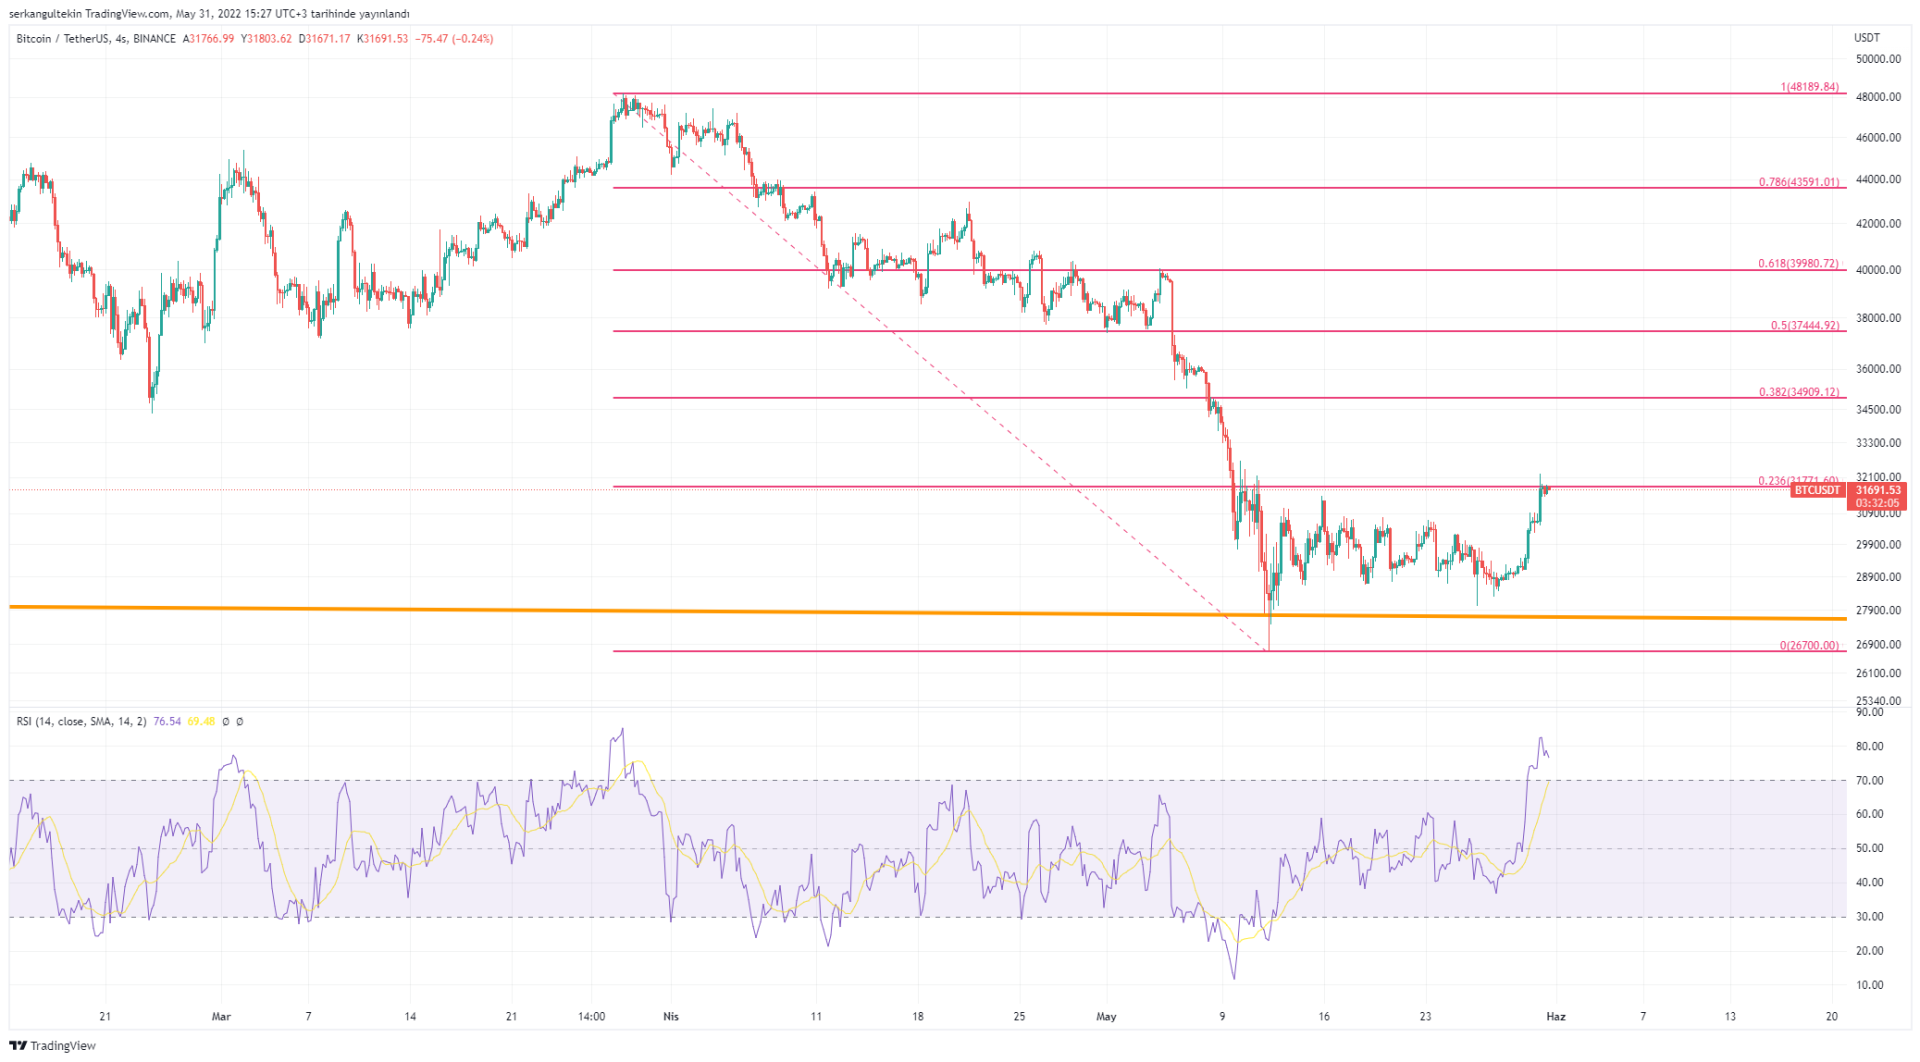Click the 50000.00 price axis label
Image resolution: width=1920 pixels, height=1062 pixels.
tap(1877, 59)
